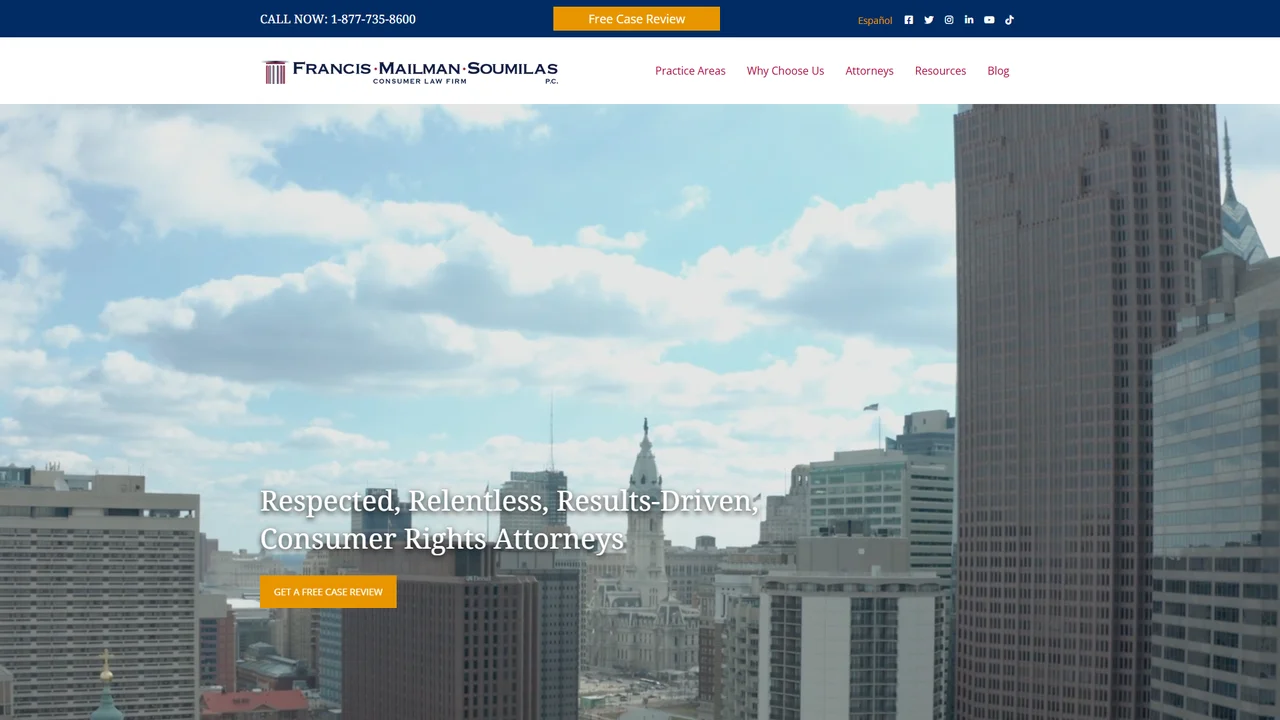Open the firm's Facebook page icon
The image size is (1280, 720).
[x=908, y=20]
